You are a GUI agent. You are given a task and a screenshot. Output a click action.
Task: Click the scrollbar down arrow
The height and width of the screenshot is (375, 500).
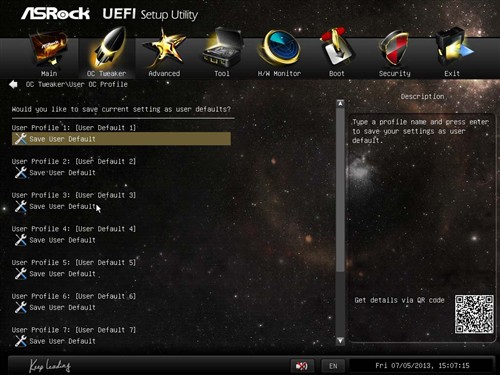pyautogui.click(x=340, y=340)
